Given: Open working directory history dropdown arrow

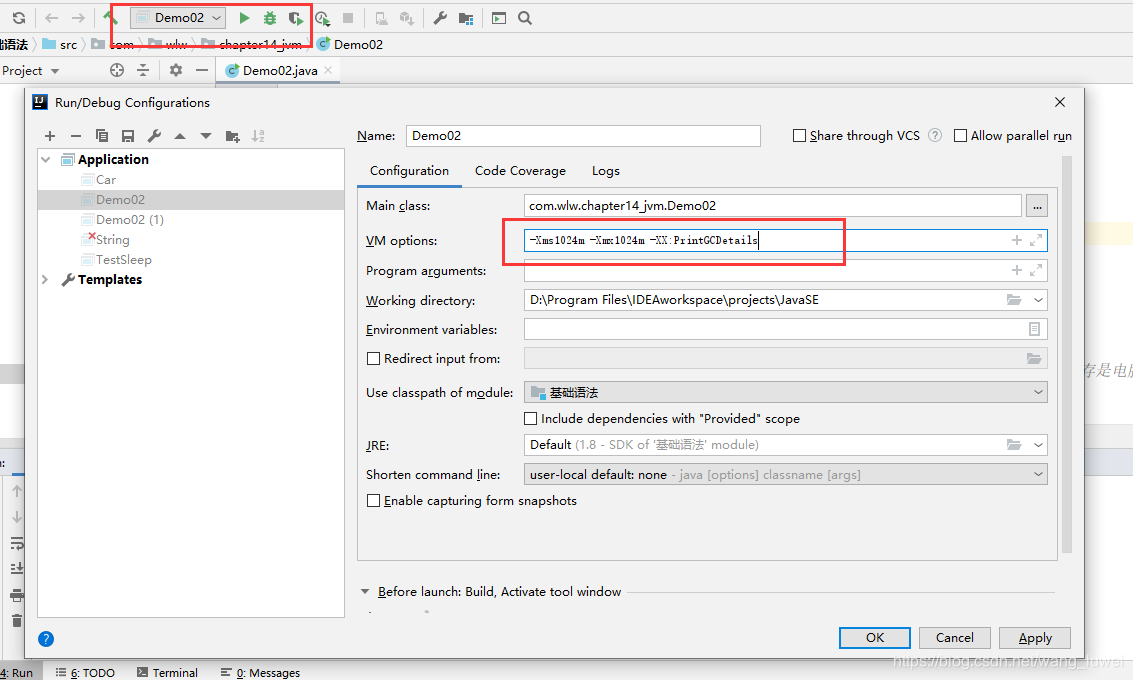Looking at the screenshot, I should pyautogui.click(x=1038, y=300).
